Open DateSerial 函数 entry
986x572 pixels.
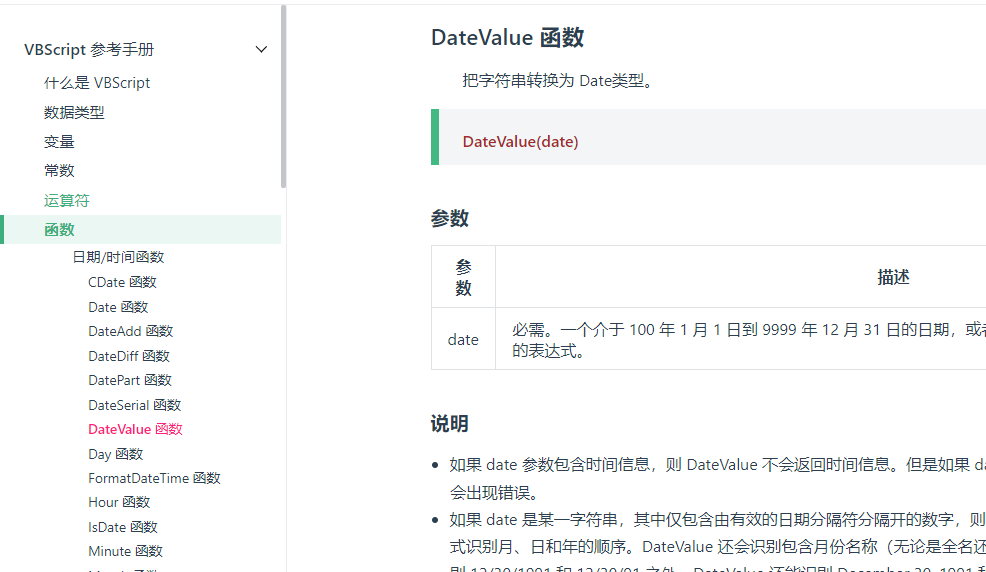(x=135, y=405)
